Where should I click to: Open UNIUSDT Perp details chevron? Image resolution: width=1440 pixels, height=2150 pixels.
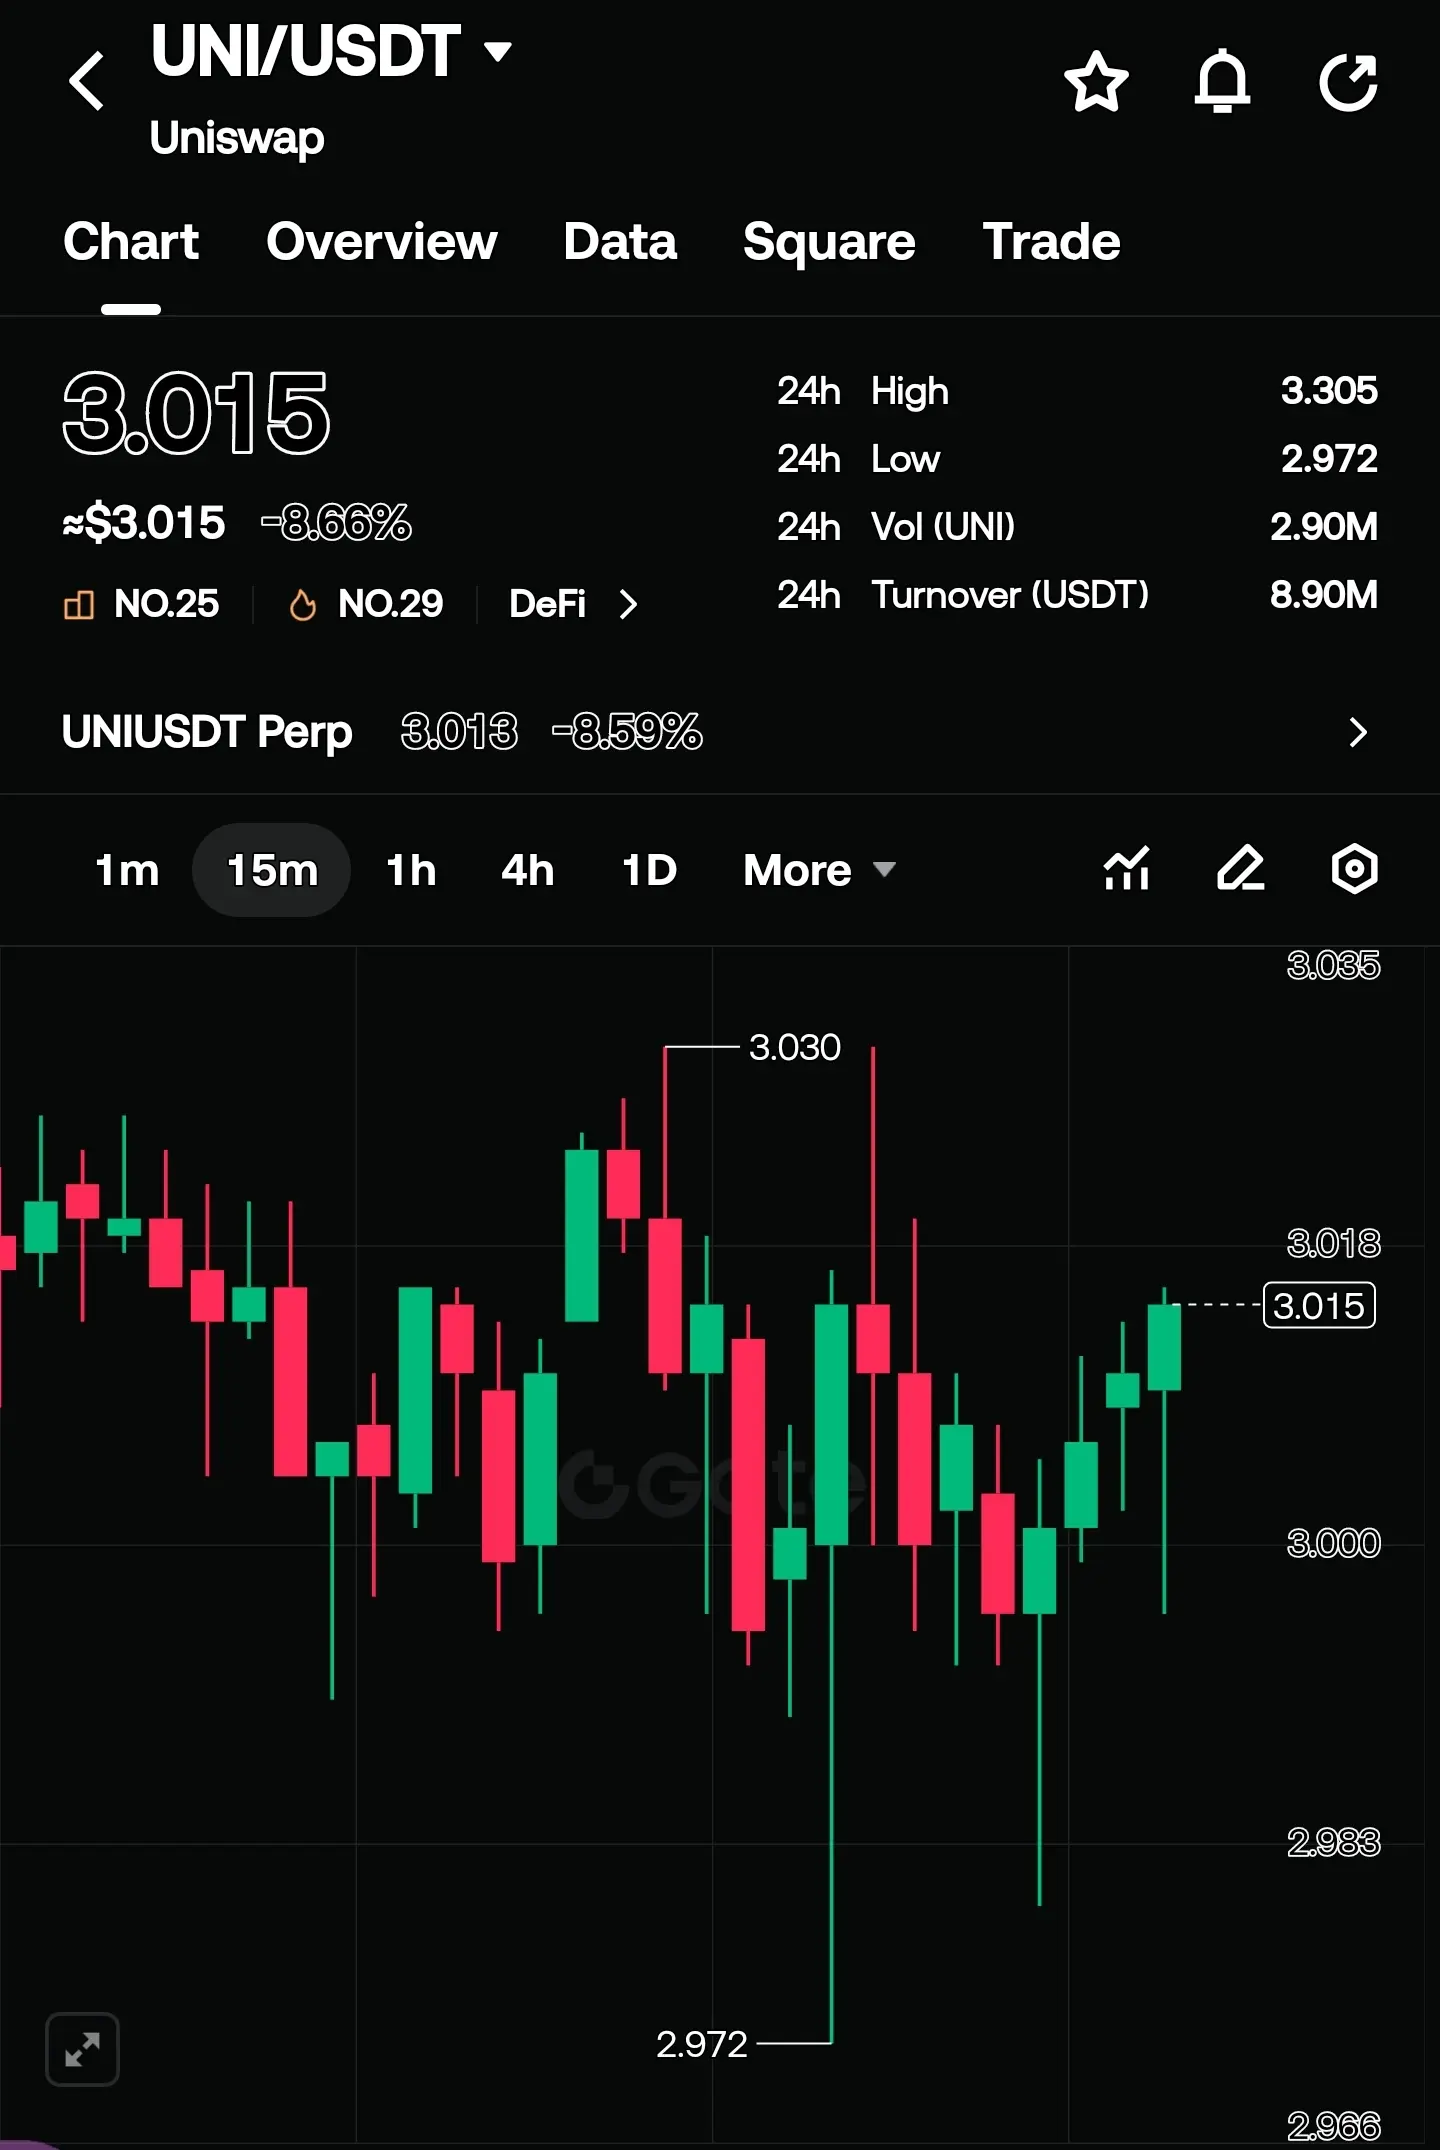click(x=1357, y=732)
